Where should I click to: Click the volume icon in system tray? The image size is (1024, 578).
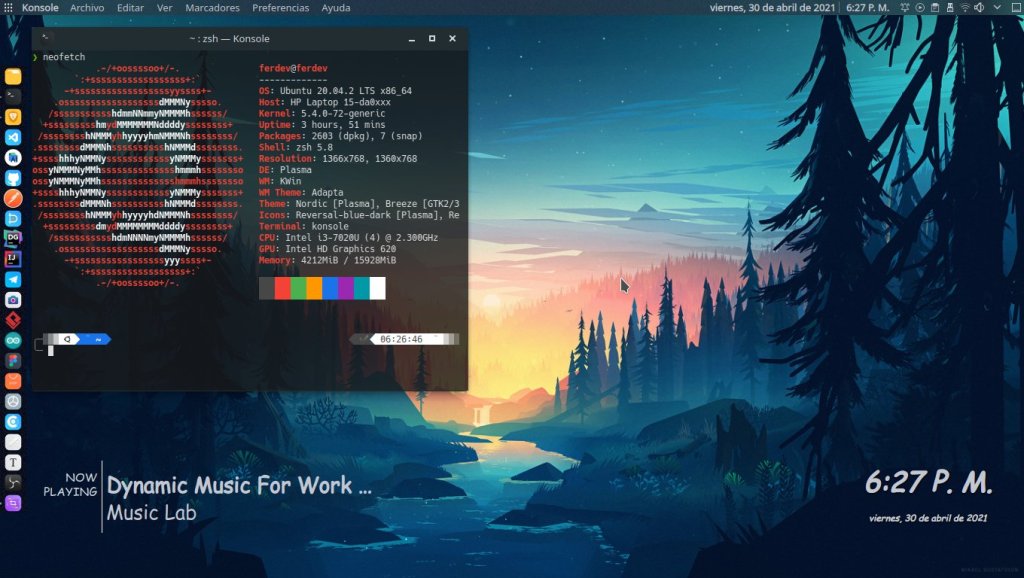tap(981, 8)
